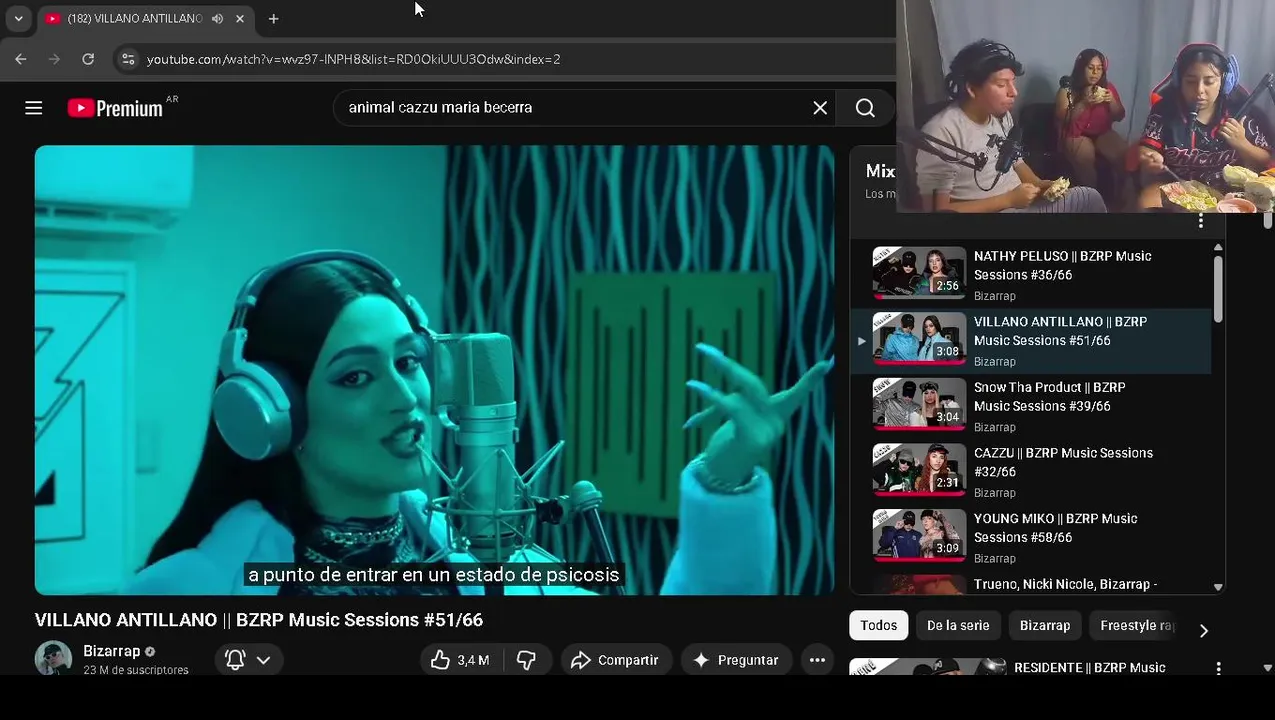
Task: Expand subscription options chevron beside bell
Action: (x=264, y=660)
